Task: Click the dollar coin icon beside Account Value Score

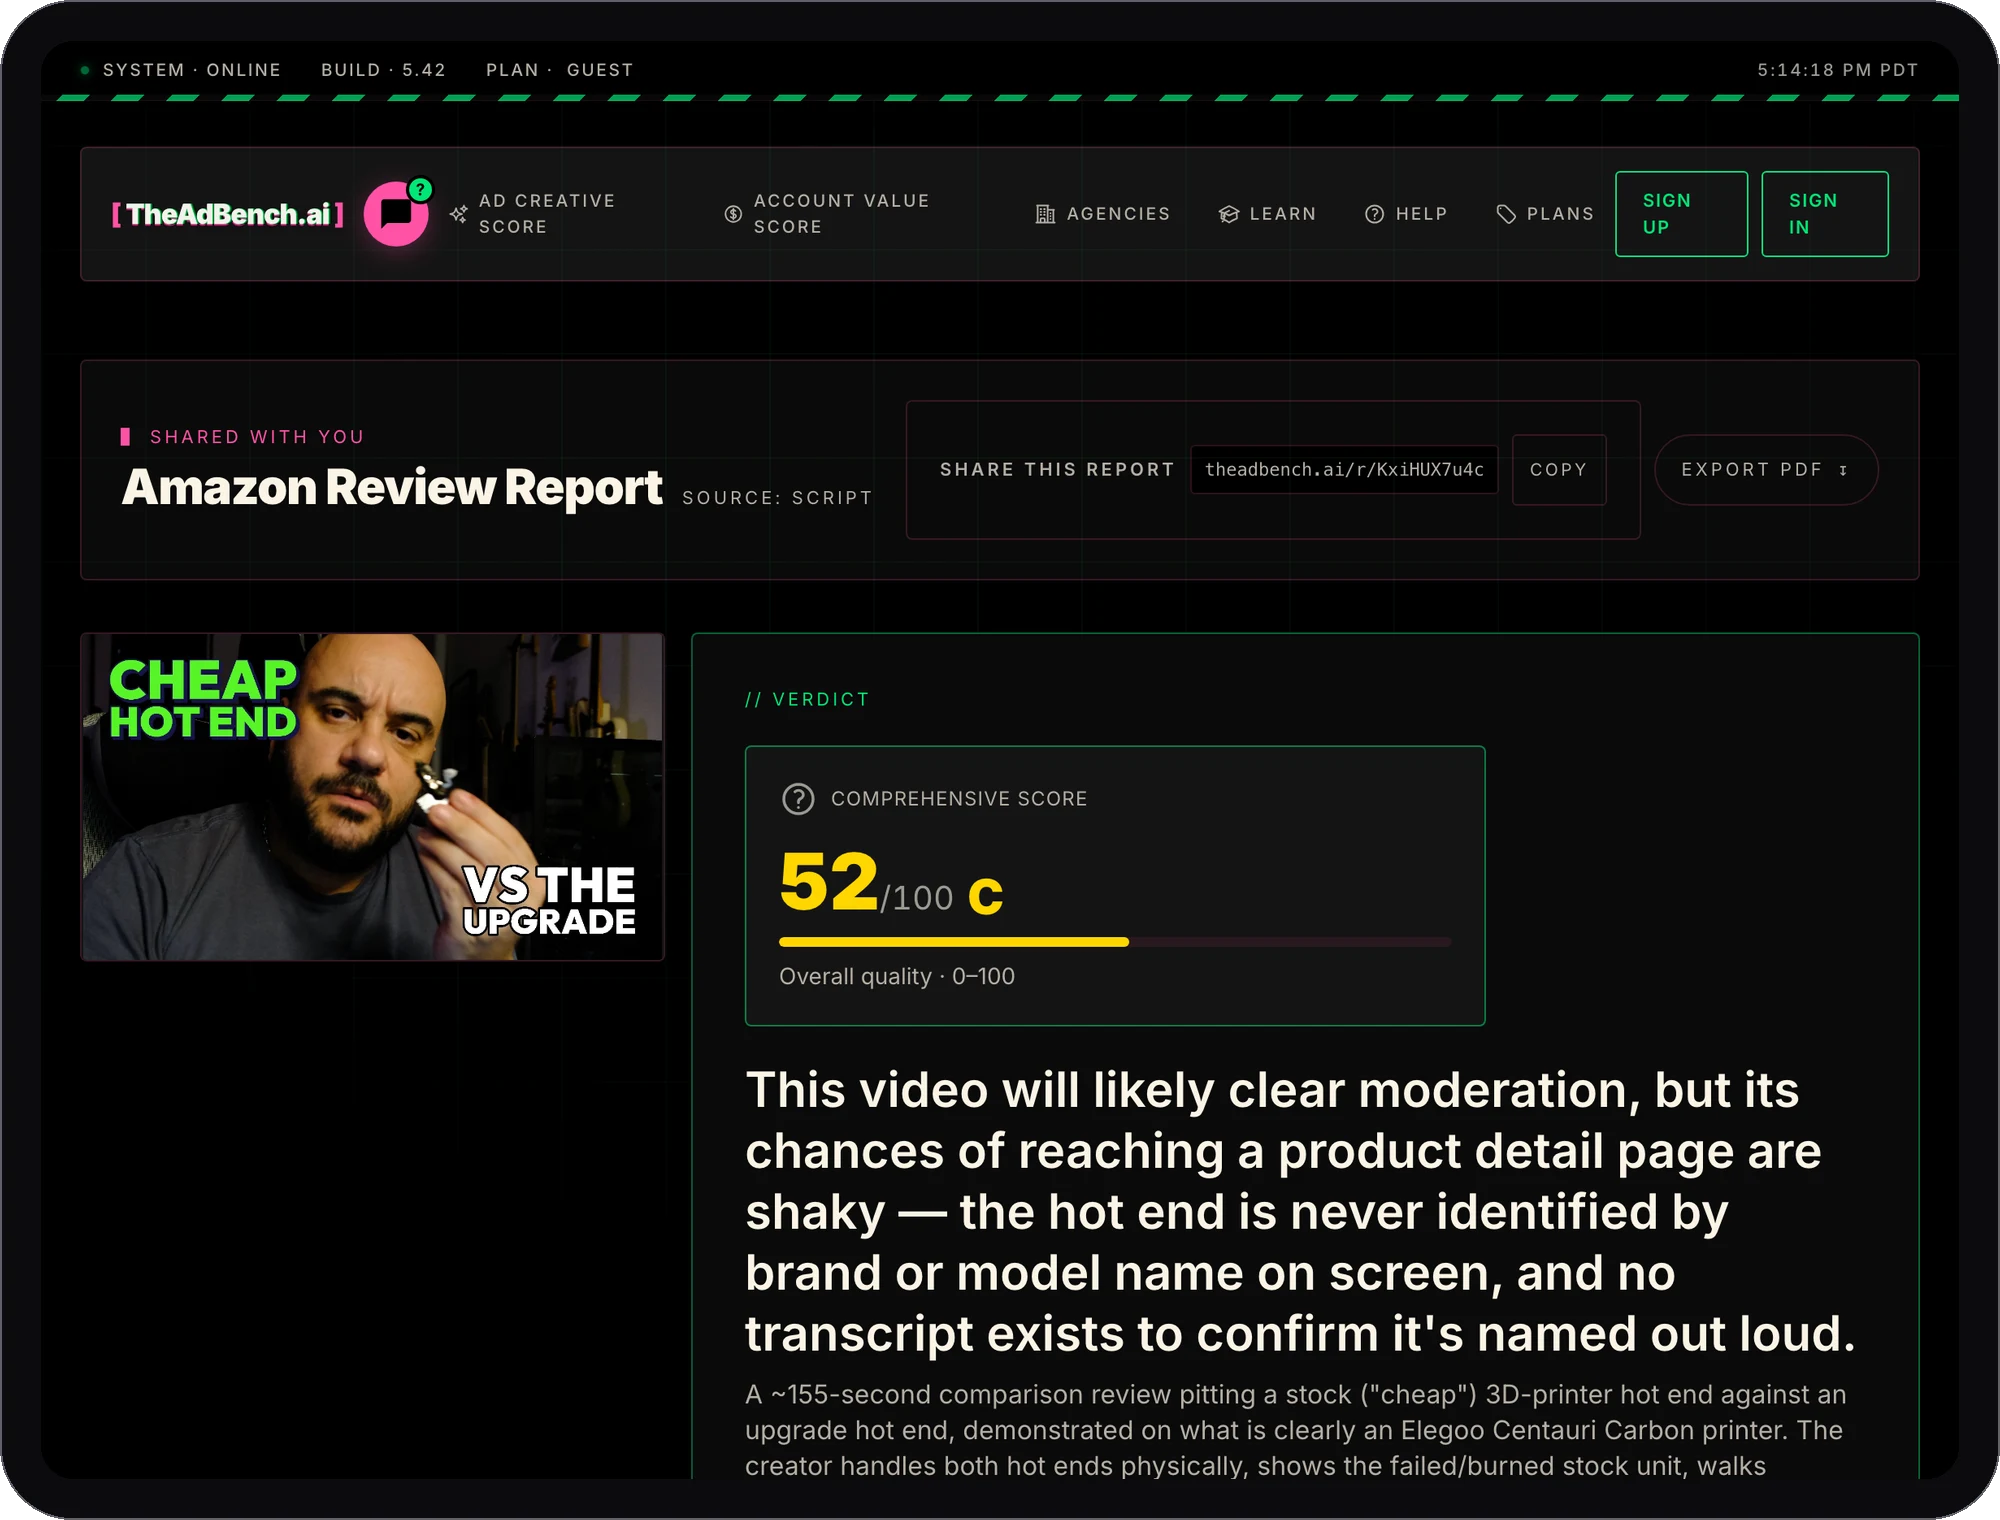Action: pos(733,214)
